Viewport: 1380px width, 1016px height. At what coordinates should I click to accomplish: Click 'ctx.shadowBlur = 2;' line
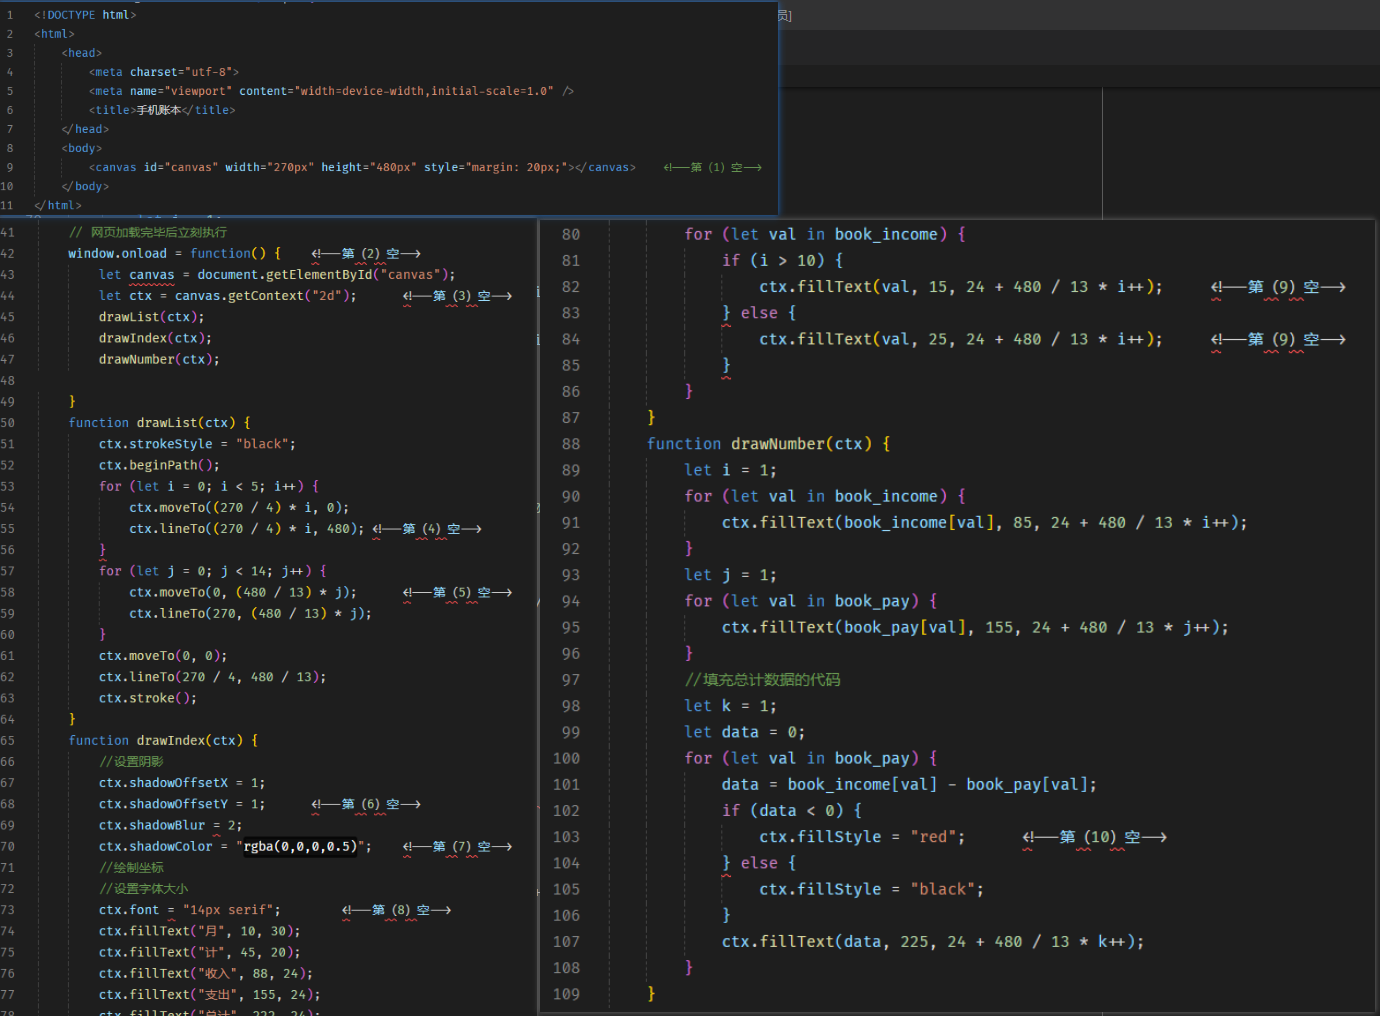[x=170, y=825]
